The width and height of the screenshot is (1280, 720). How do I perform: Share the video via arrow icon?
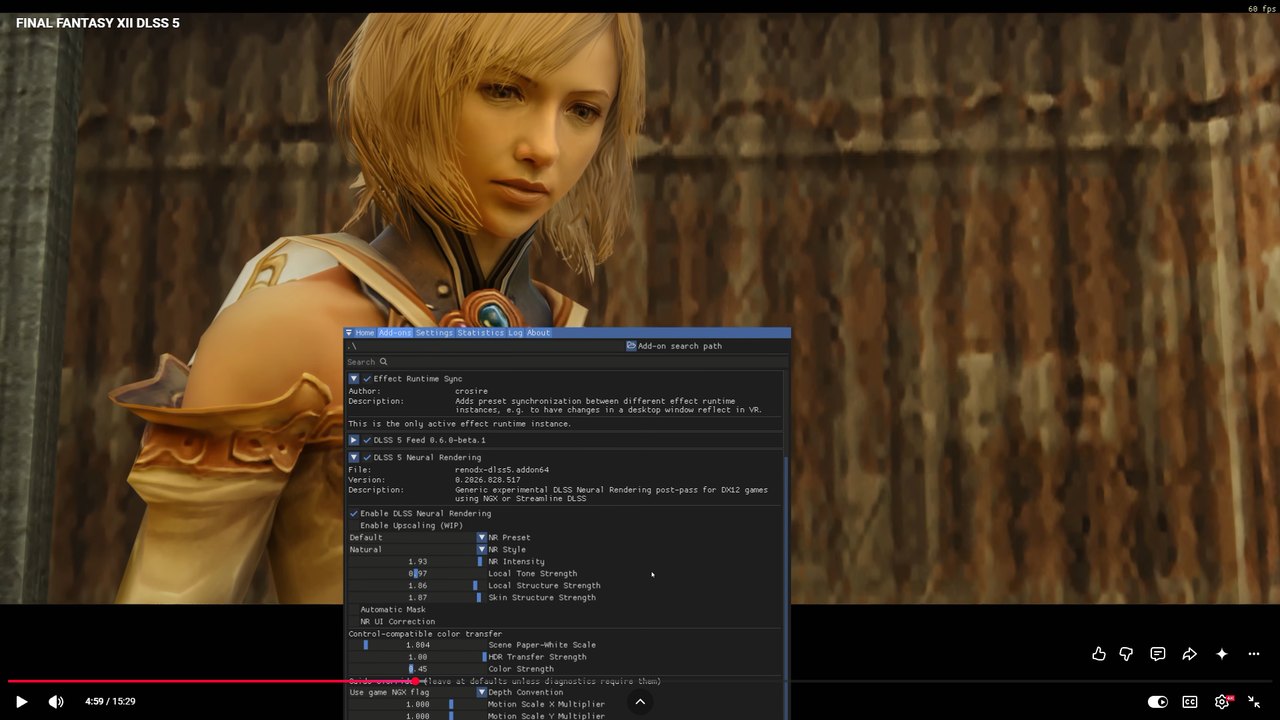pos(1189,654)
